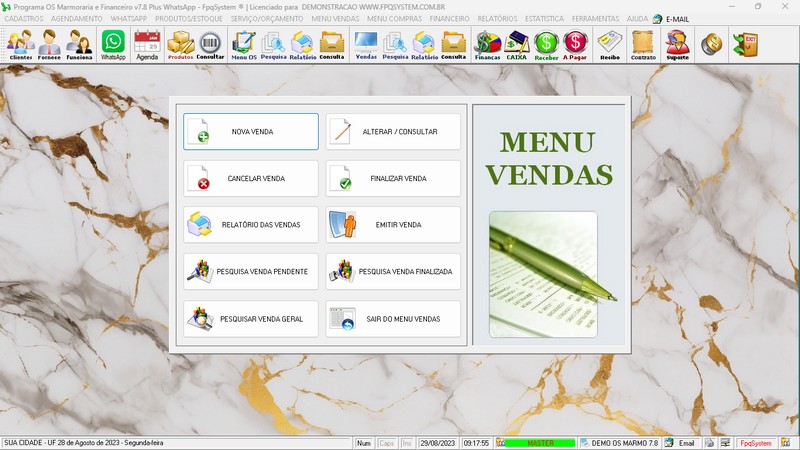Open the Menu OS icon

tap(244, 45)
